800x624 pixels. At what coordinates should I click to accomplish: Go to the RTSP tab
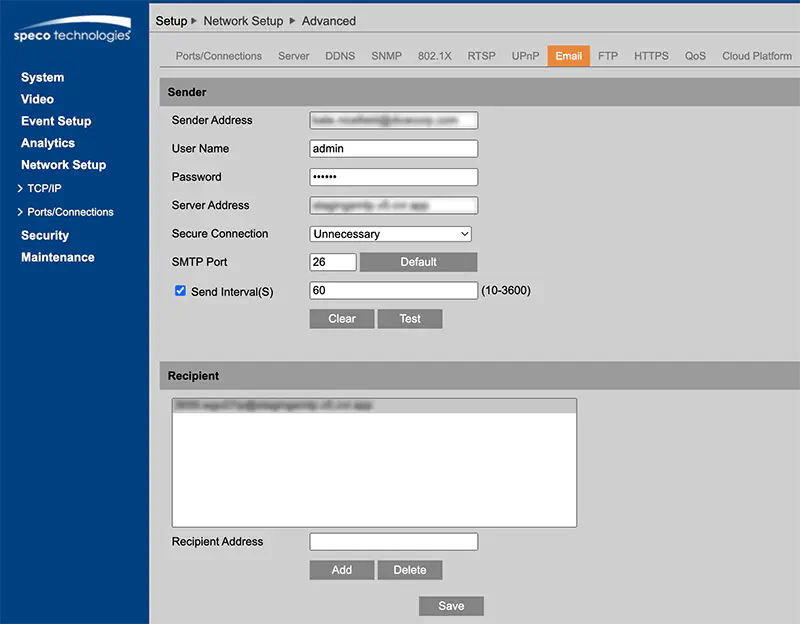point(481,56)
